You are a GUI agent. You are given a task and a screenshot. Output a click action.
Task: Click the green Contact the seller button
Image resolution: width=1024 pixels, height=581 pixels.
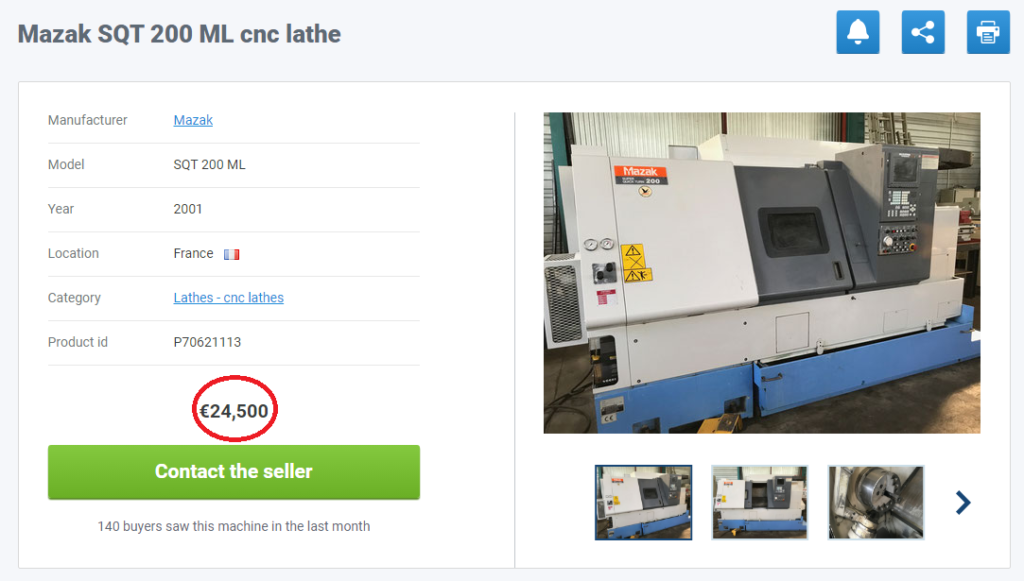click(x=234, y=472)
